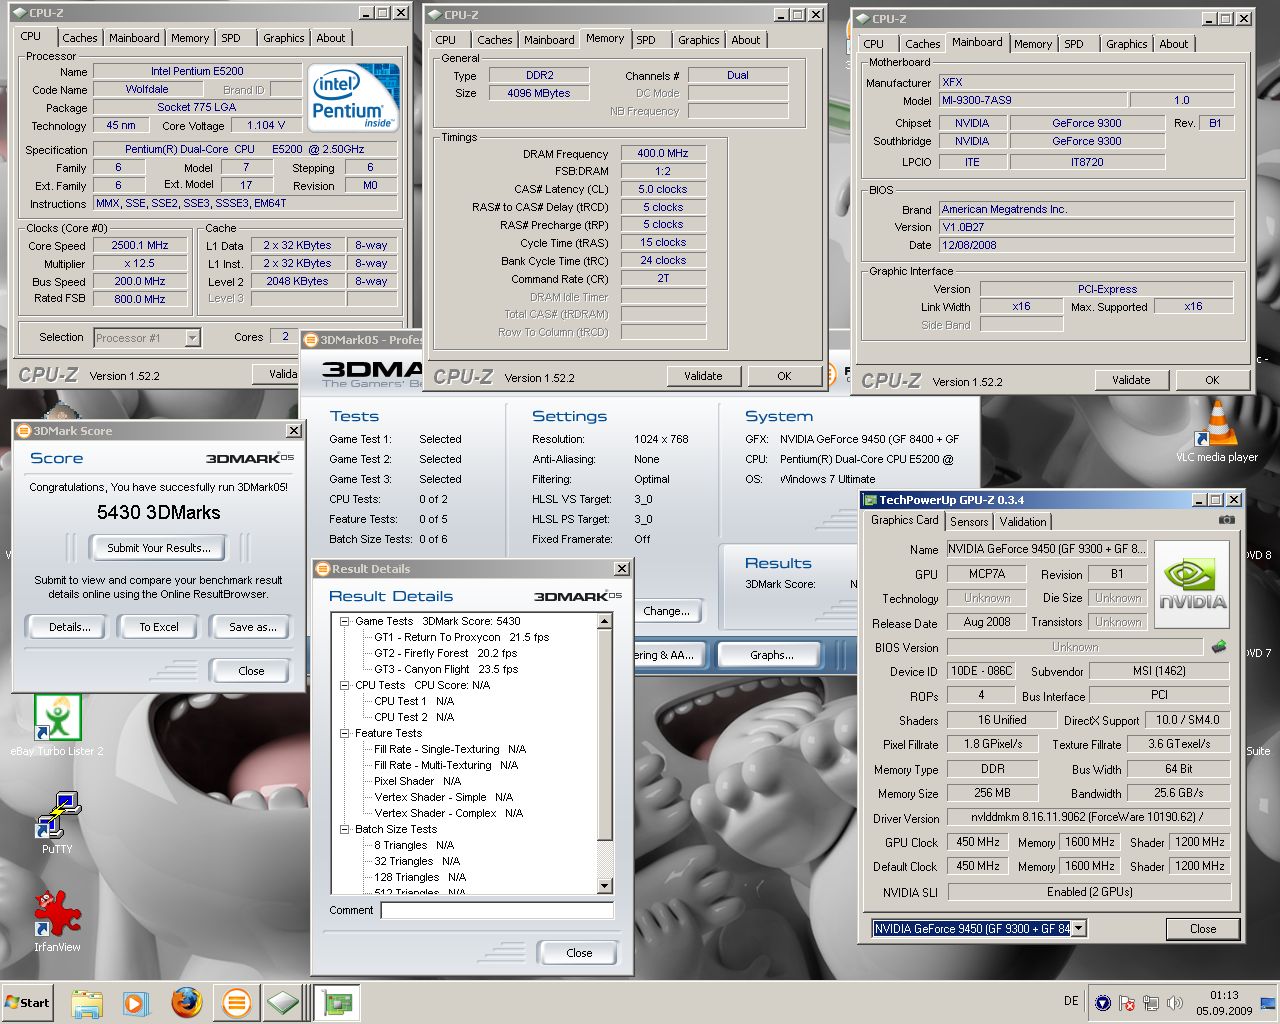Click the Comment input field

point(497,910)
